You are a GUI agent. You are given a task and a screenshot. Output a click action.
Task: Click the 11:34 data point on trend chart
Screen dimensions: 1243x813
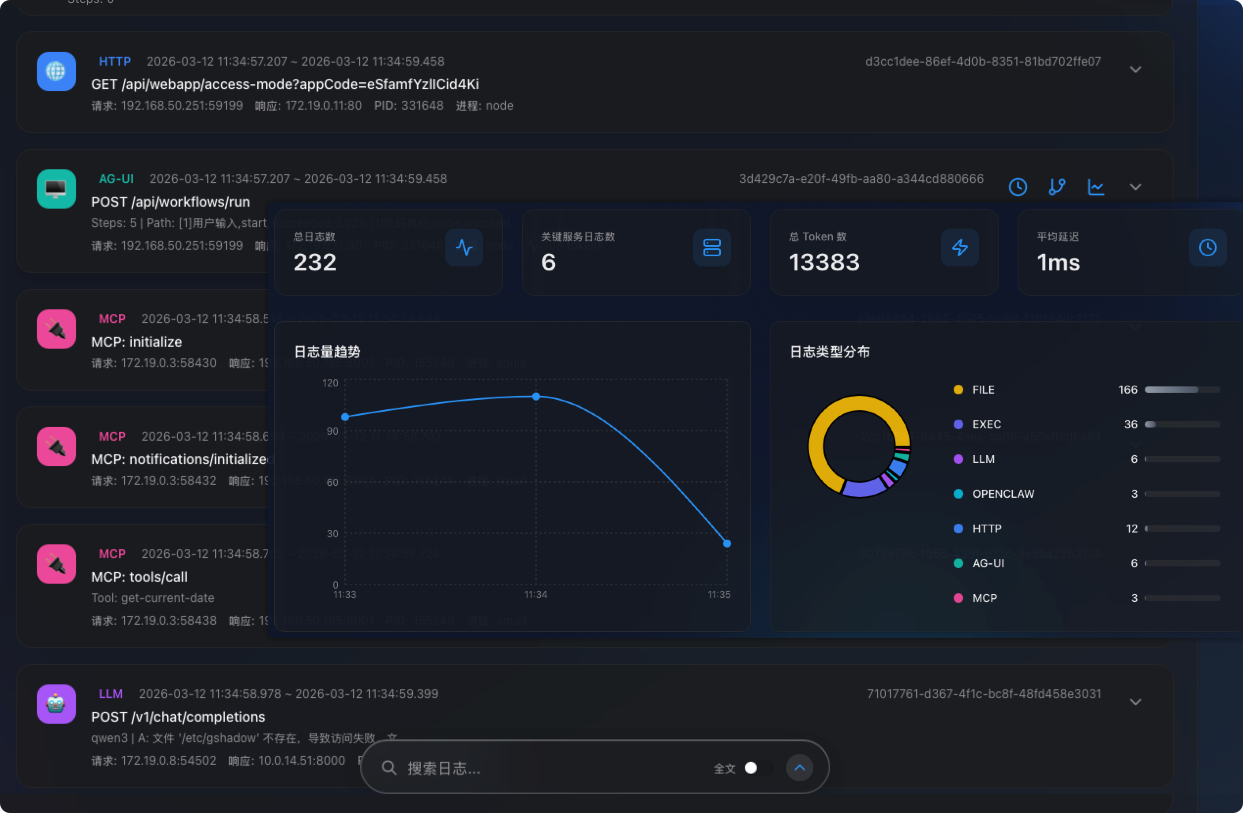[x=536, y=397]
